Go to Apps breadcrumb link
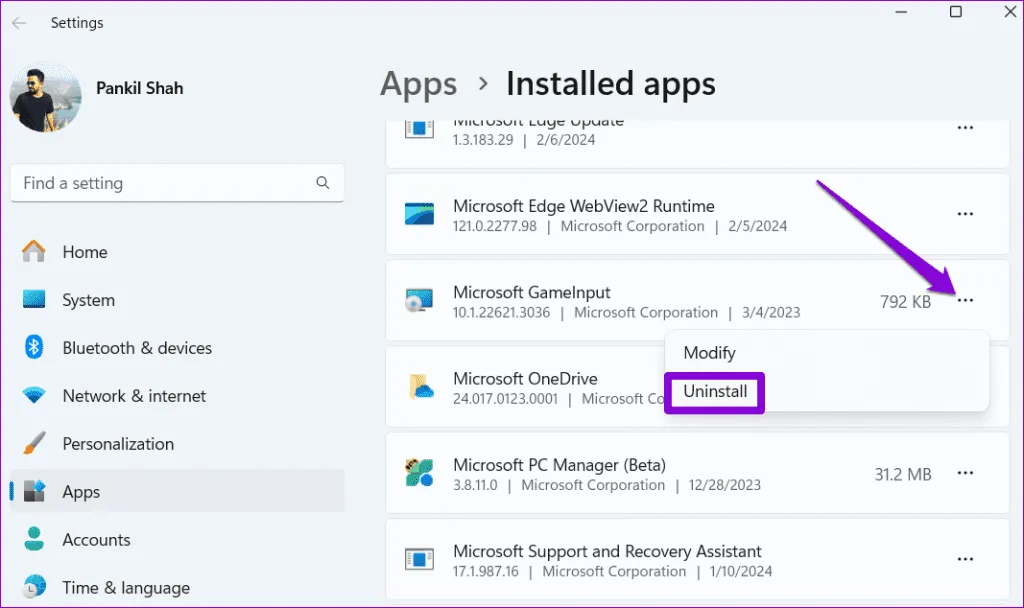The height and width of the screenshot is (608, 1024). (x=418, y=84)
